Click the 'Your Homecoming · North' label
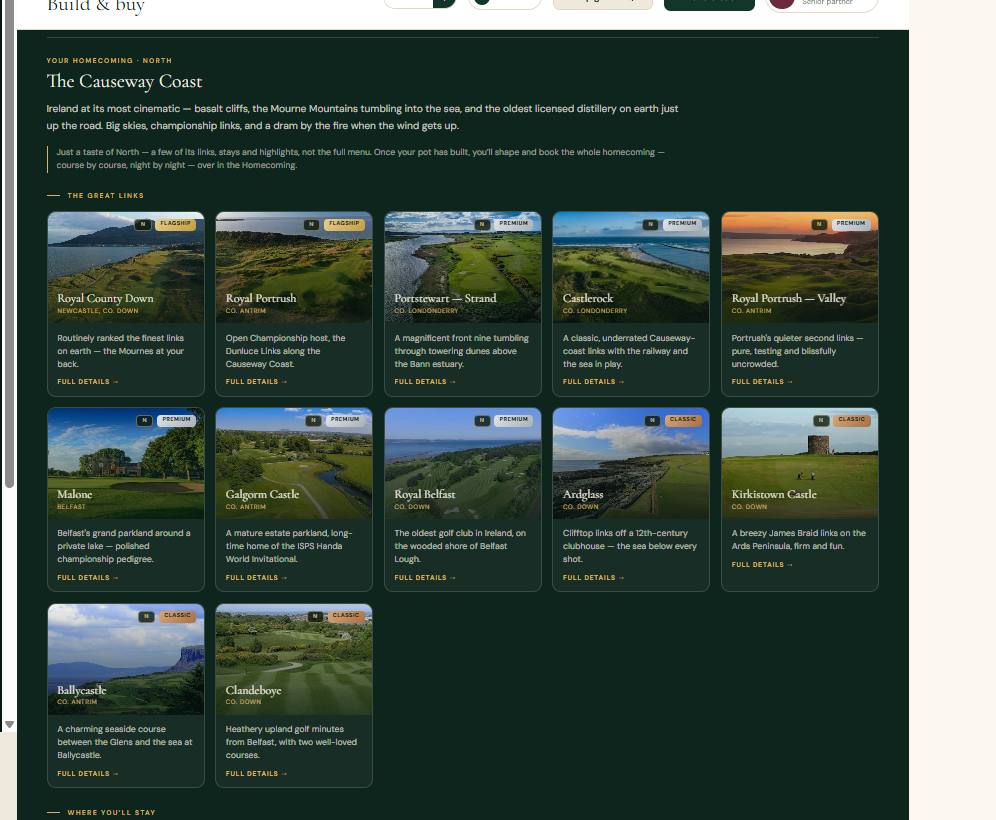This screenshot has width=996, height=820. (x=109, y=60)
